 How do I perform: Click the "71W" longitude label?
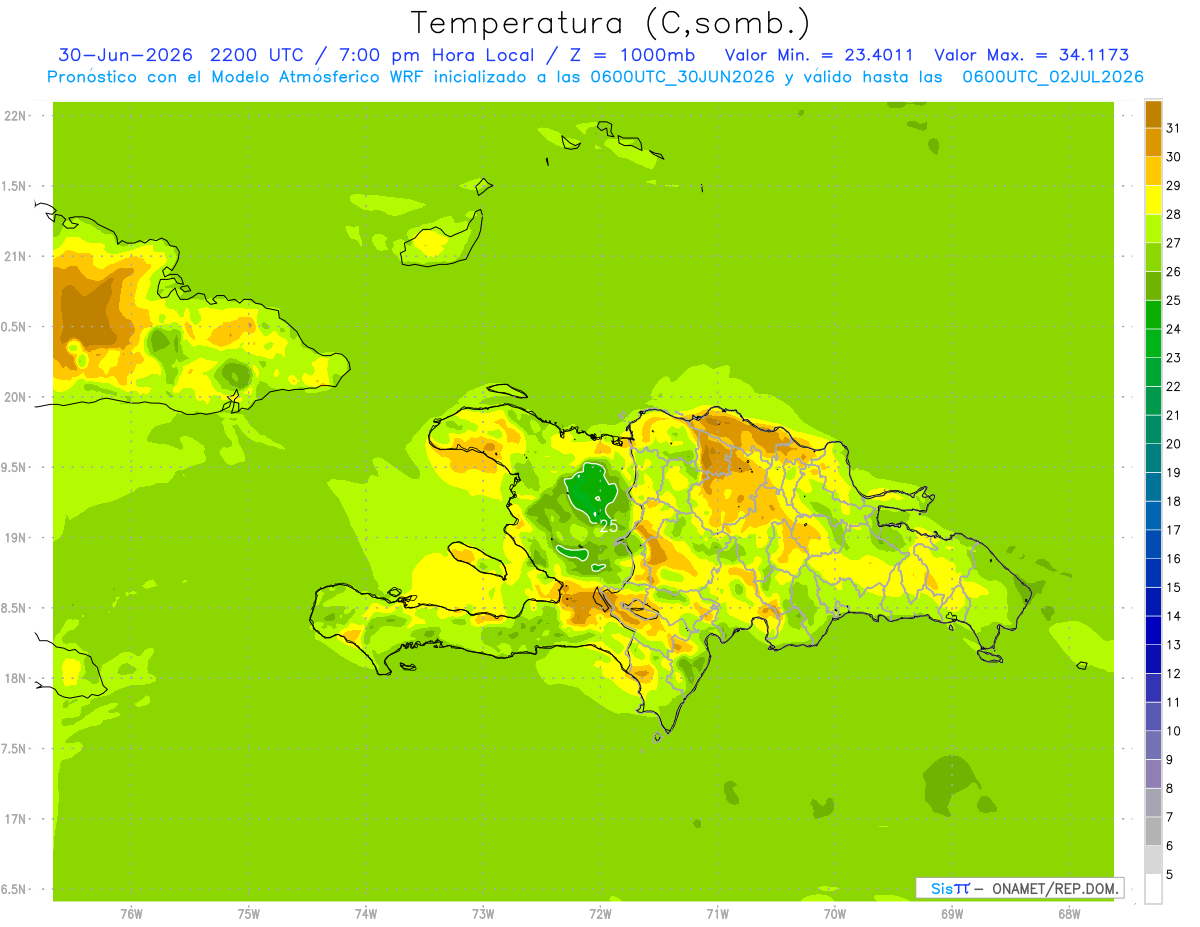717,914
